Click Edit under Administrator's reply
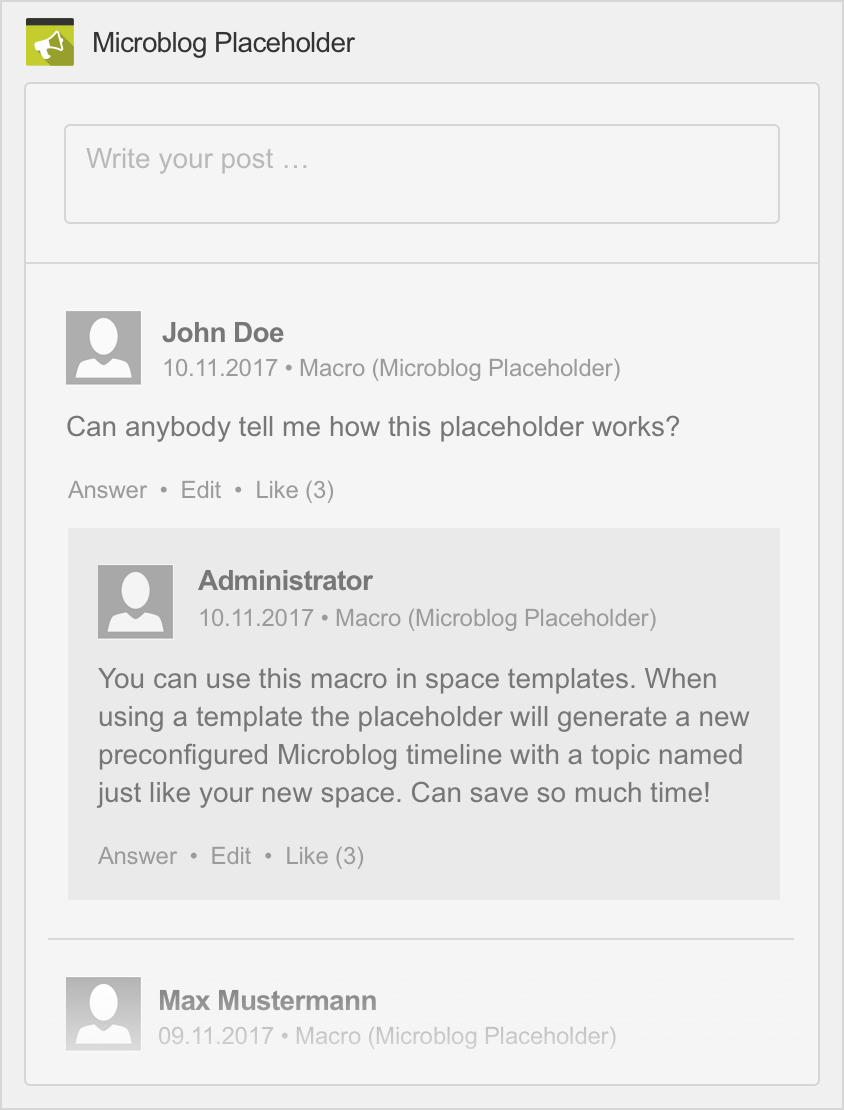The width and height of the screenshot is (844, 1110). tap(231, 856)
